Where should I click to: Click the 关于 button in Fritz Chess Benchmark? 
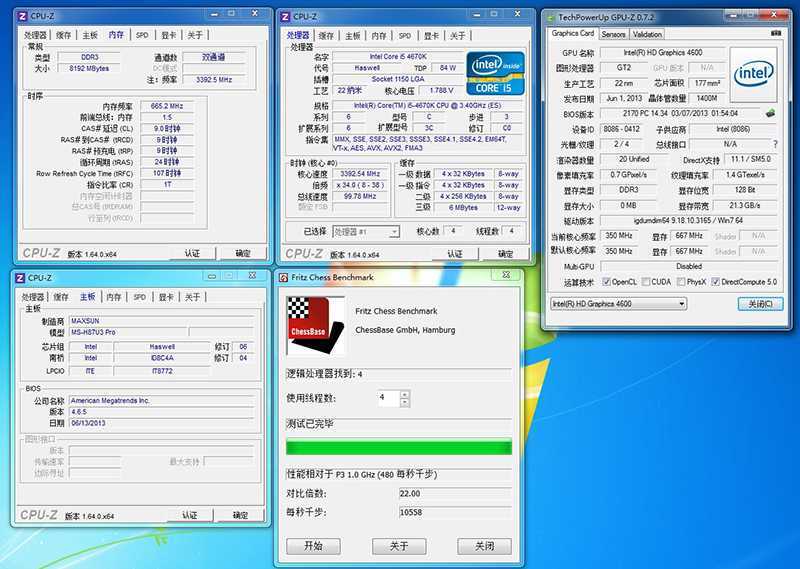click(x=399, y=546)
